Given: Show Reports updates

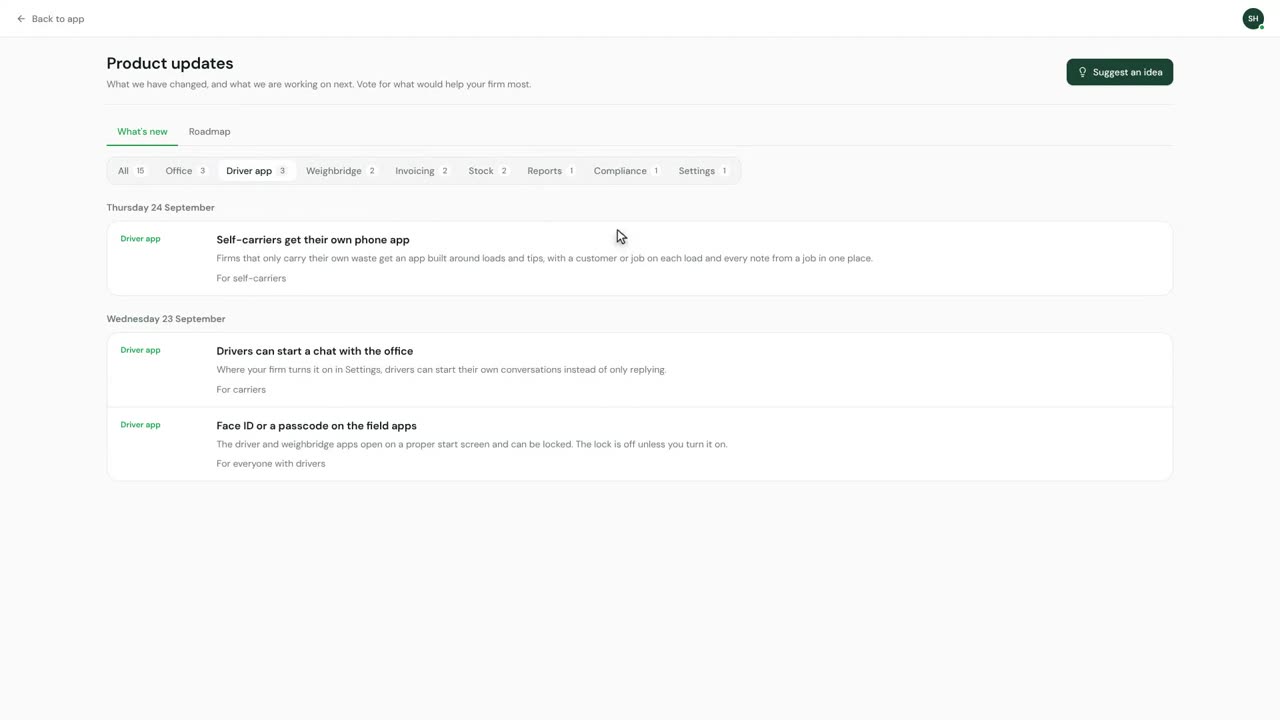Looking at the screenshot, I should pyautogui.click(x=551, y=171).
